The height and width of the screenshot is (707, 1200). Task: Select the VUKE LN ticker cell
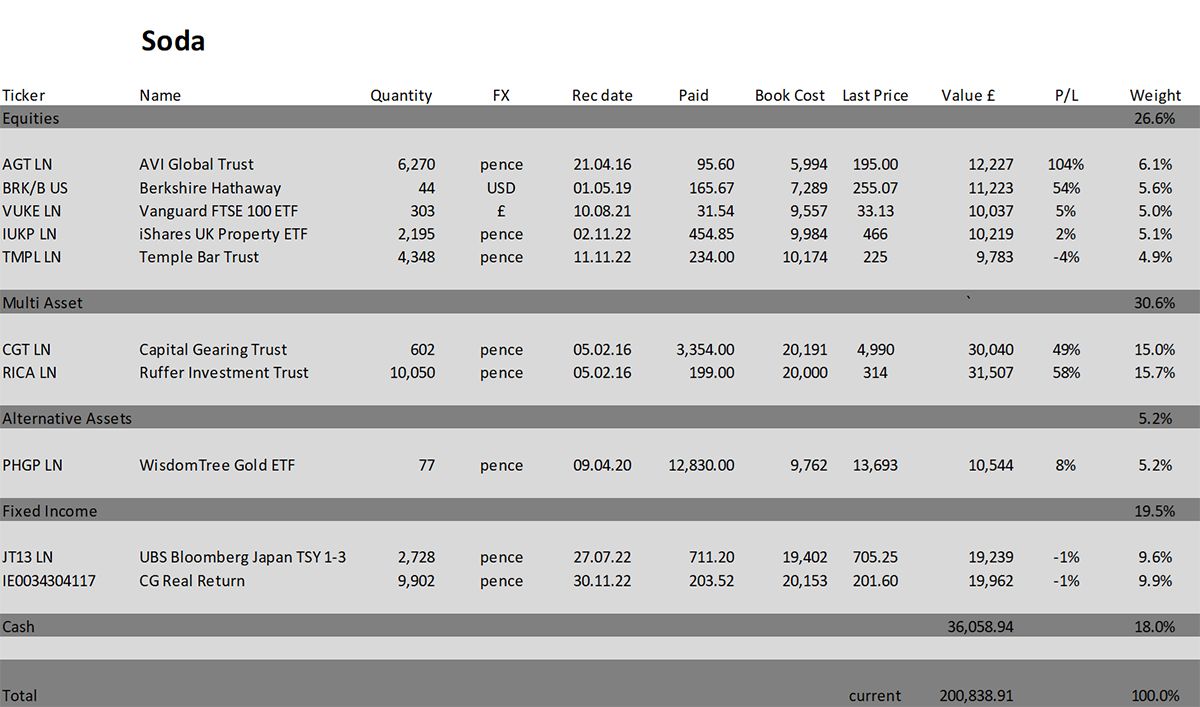32,211
